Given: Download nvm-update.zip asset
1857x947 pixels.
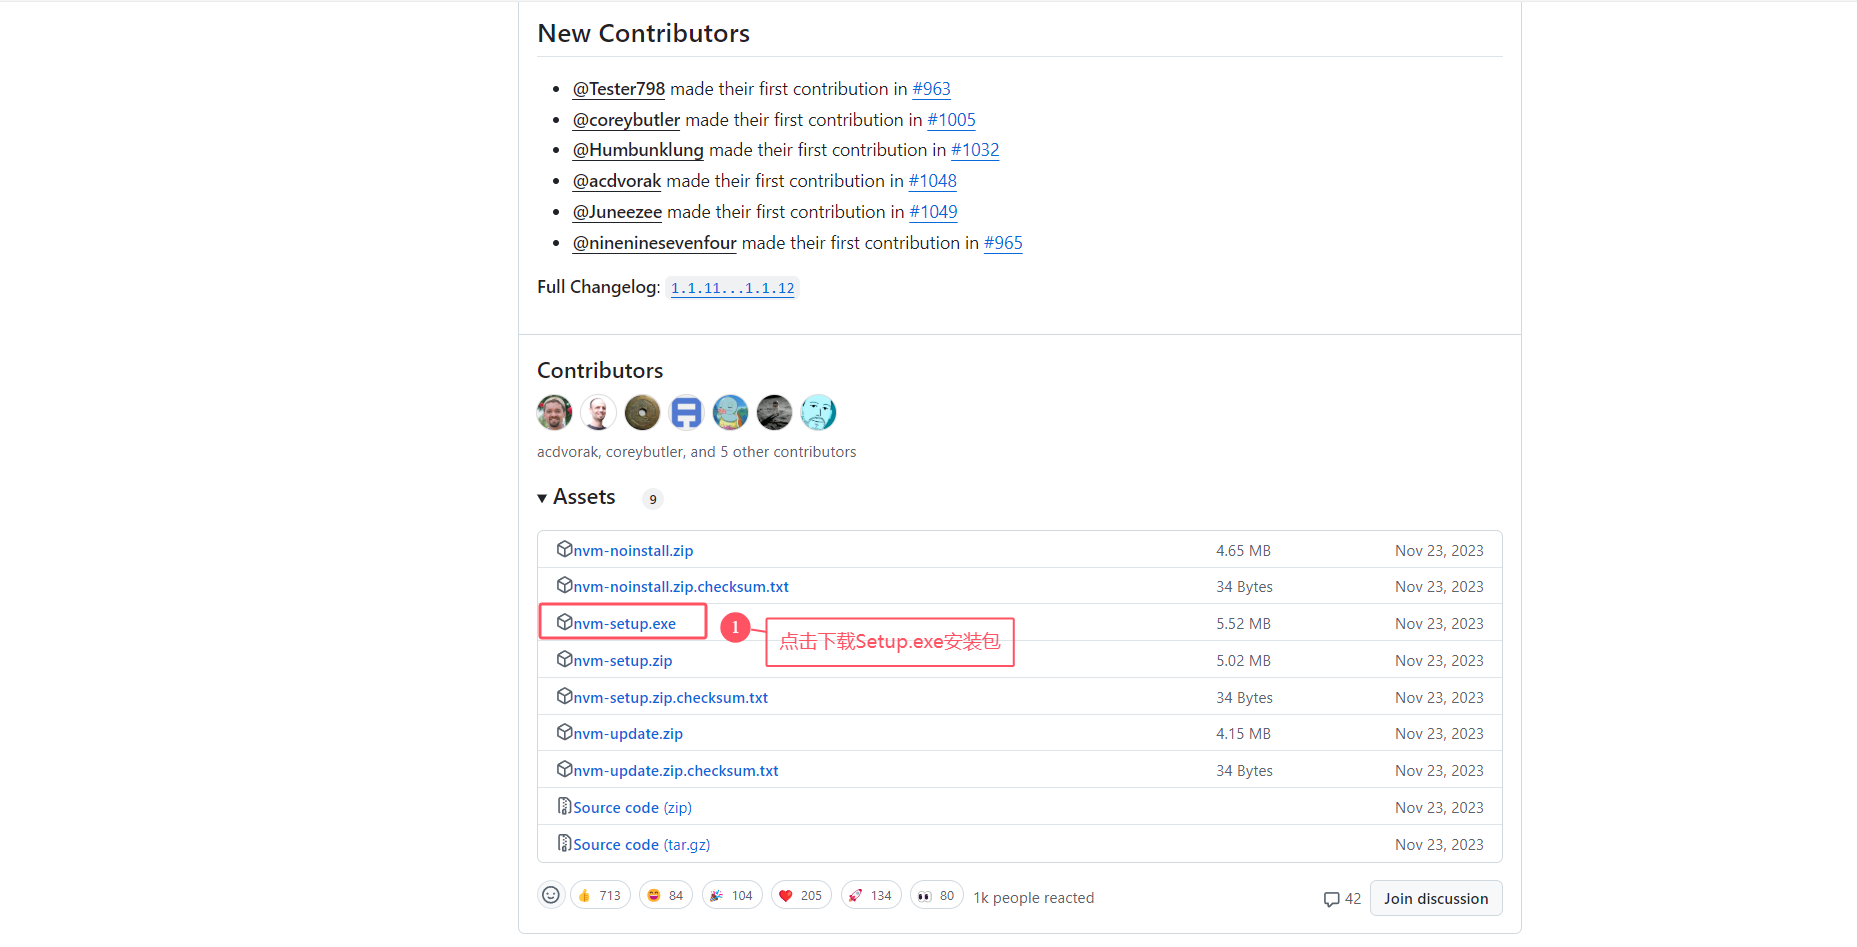Looking at the screenshot, I should [628, 734].
